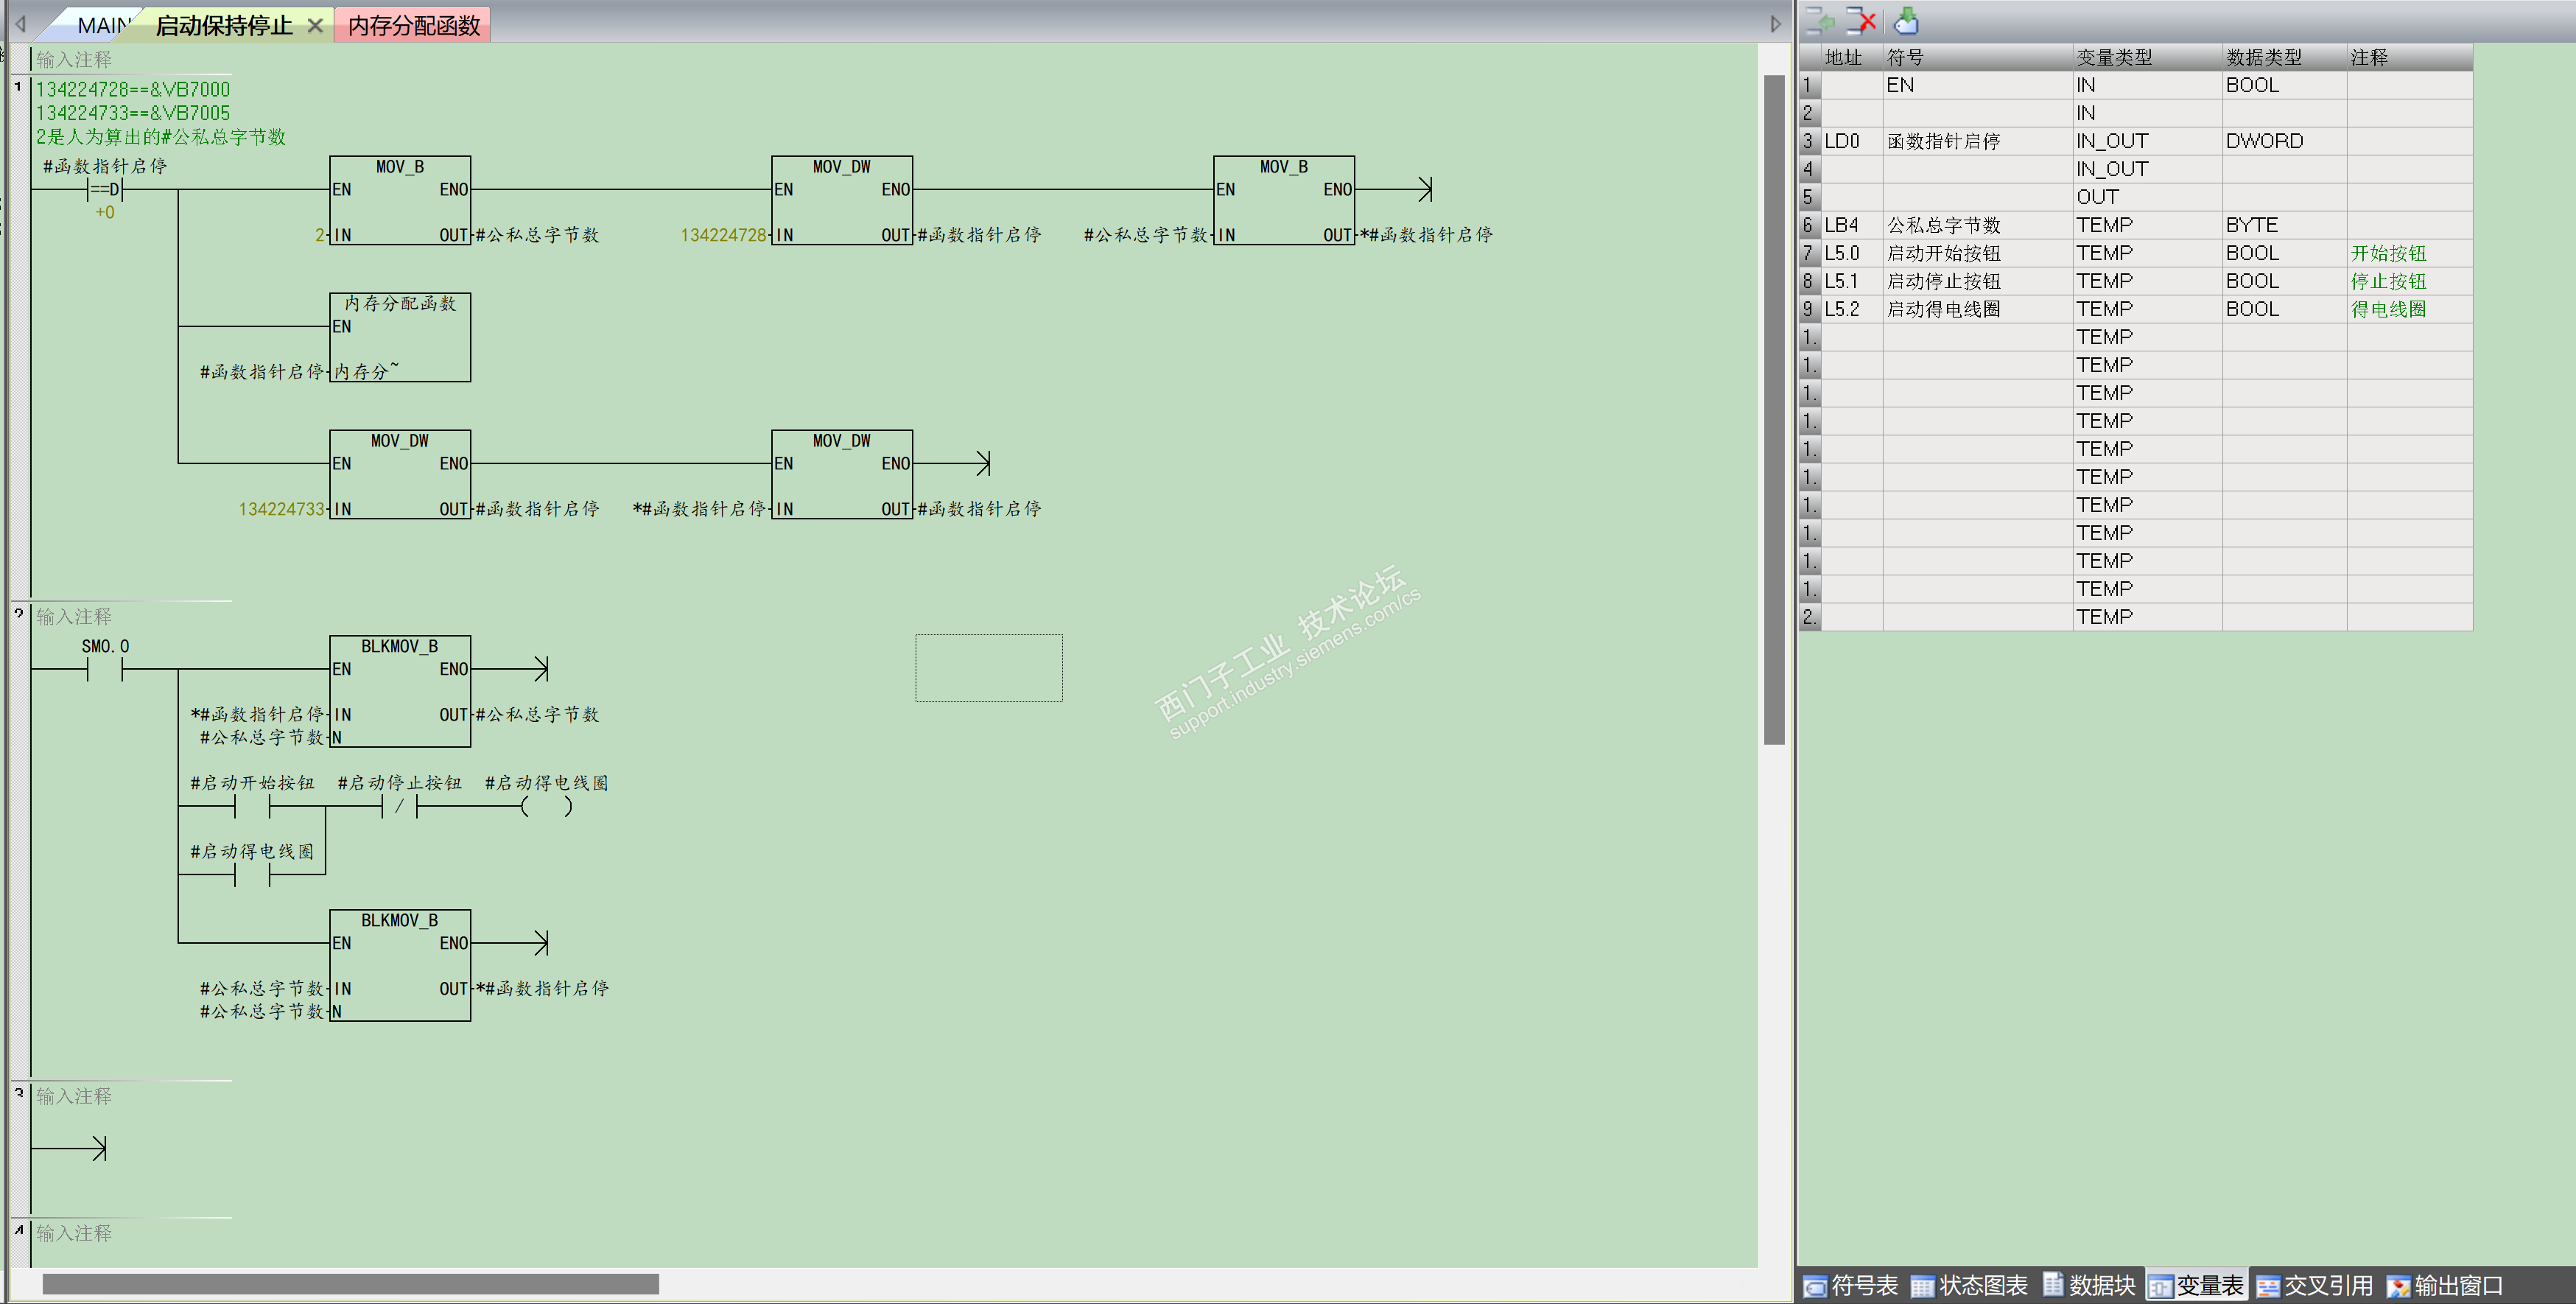This screenshot has width=2576, height=1304.
Task: Click the delete row icon with red X
Action: 1861,20
